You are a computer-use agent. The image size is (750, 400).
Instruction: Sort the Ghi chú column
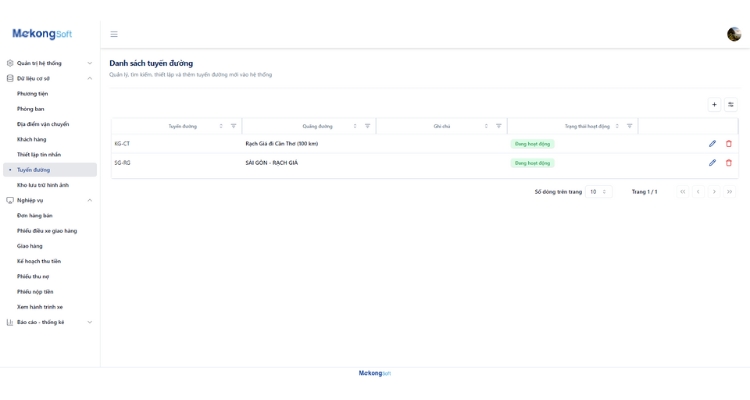pos(486,126)
